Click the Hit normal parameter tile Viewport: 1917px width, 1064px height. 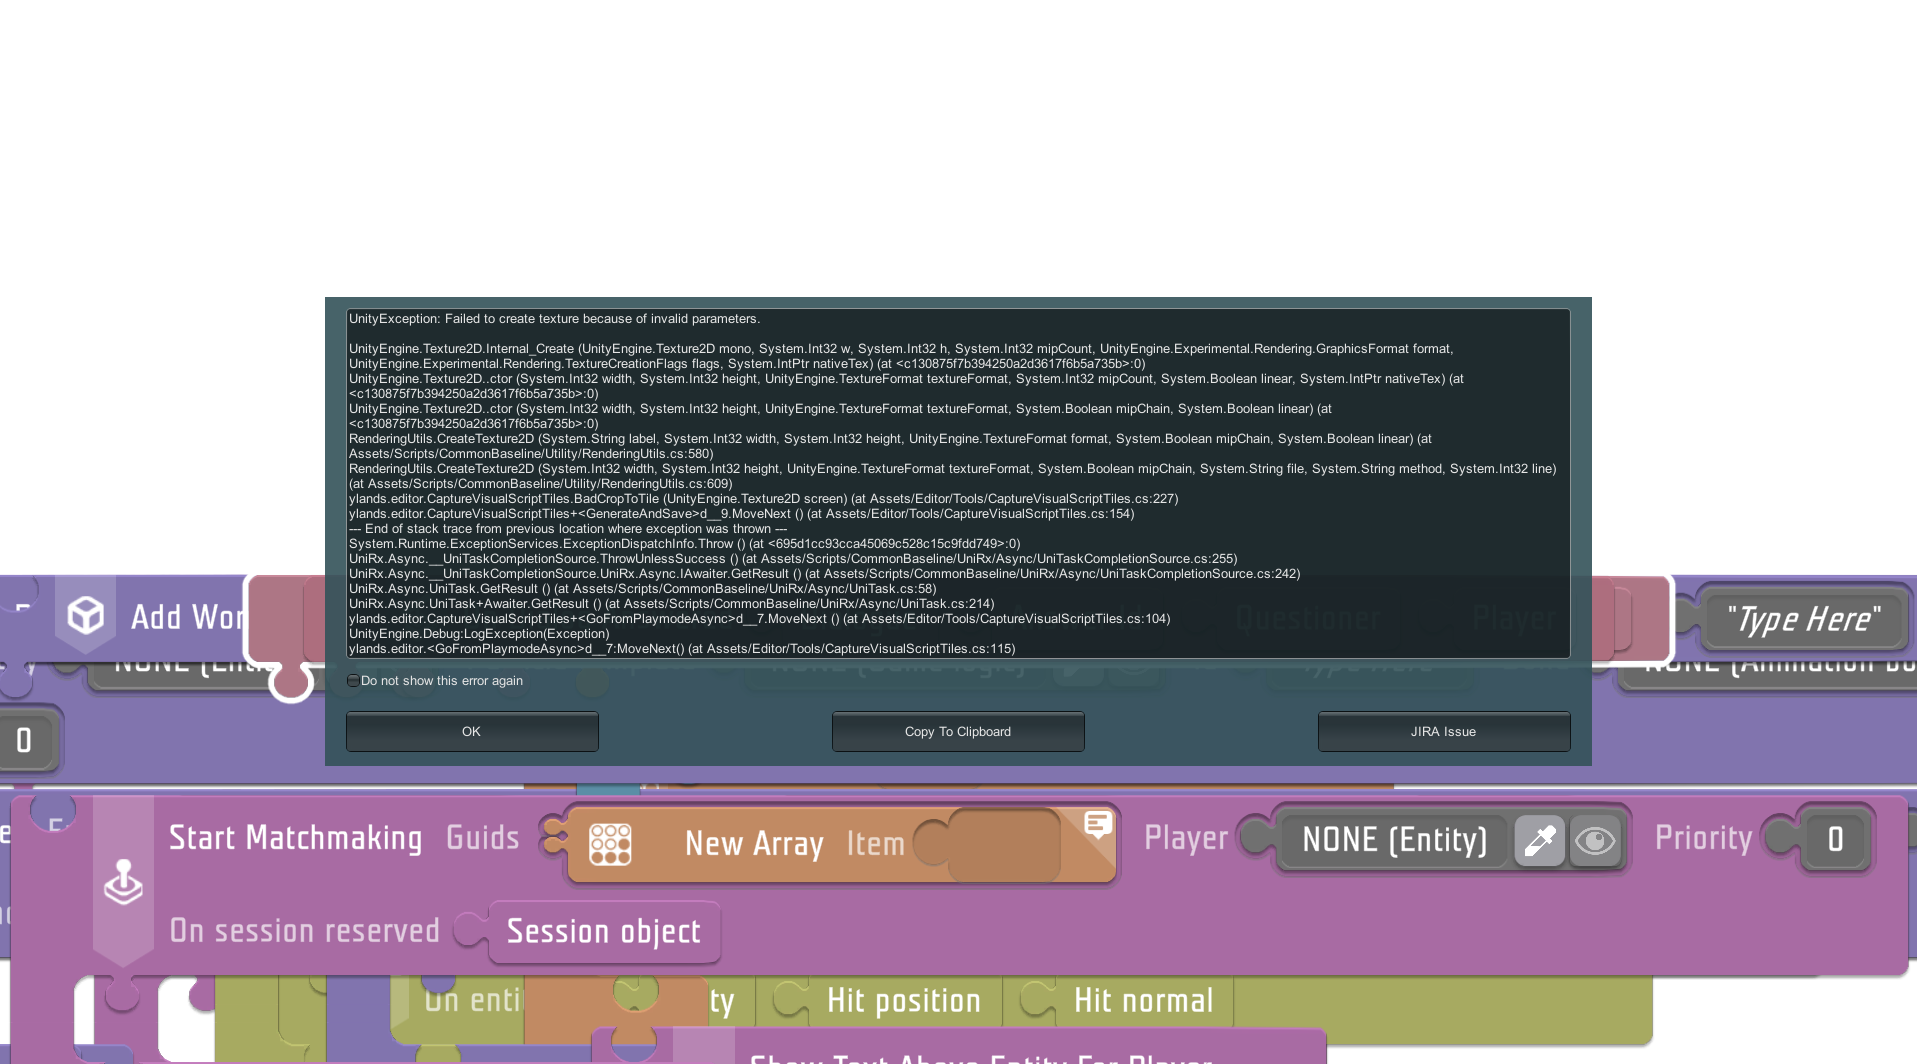click(x=1143, y=1001)
